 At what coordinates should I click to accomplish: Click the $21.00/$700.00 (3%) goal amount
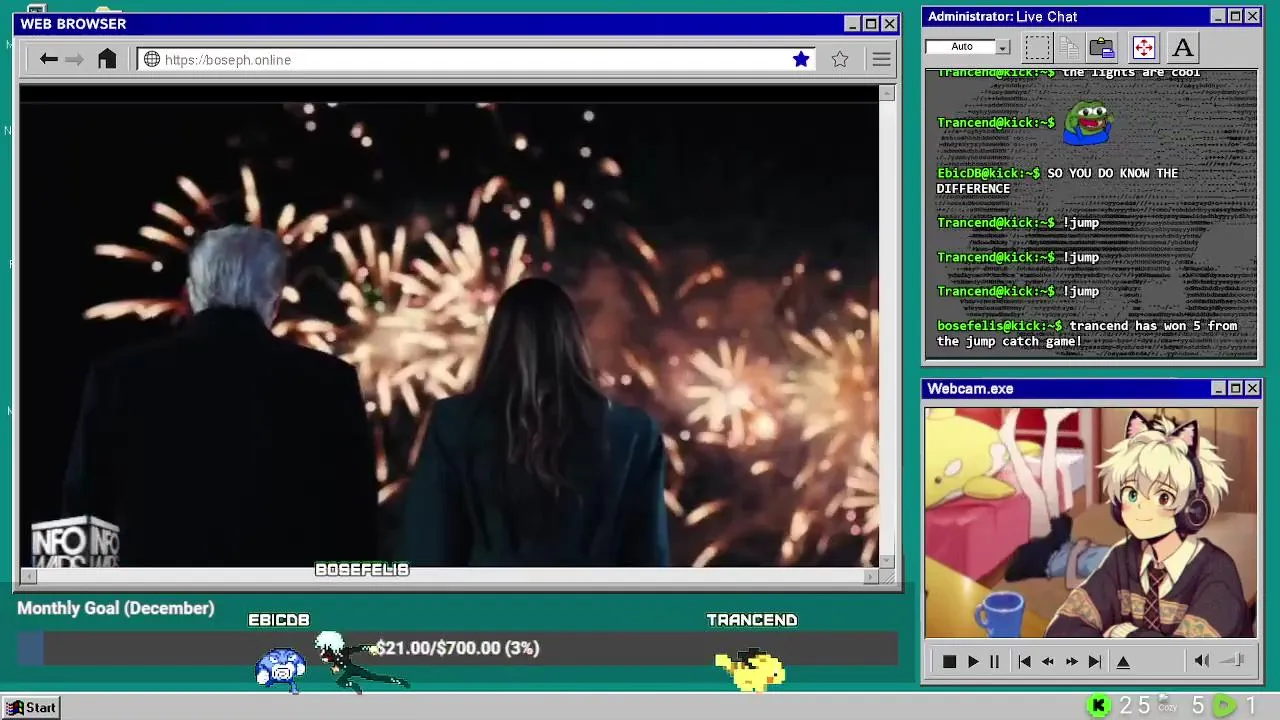pos(458,648)
